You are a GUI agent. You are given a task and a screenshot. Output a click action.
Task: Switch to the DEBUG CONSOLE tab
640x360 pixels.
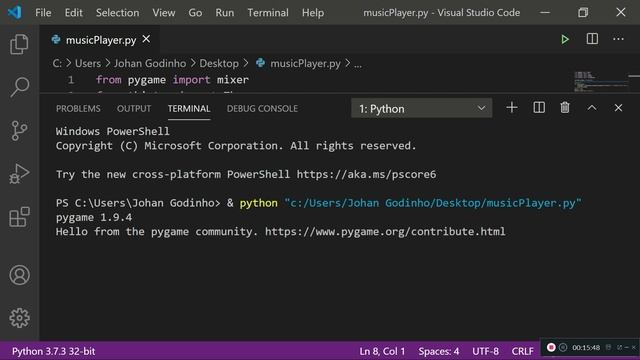pyautogui.click(x=262, y=109)
